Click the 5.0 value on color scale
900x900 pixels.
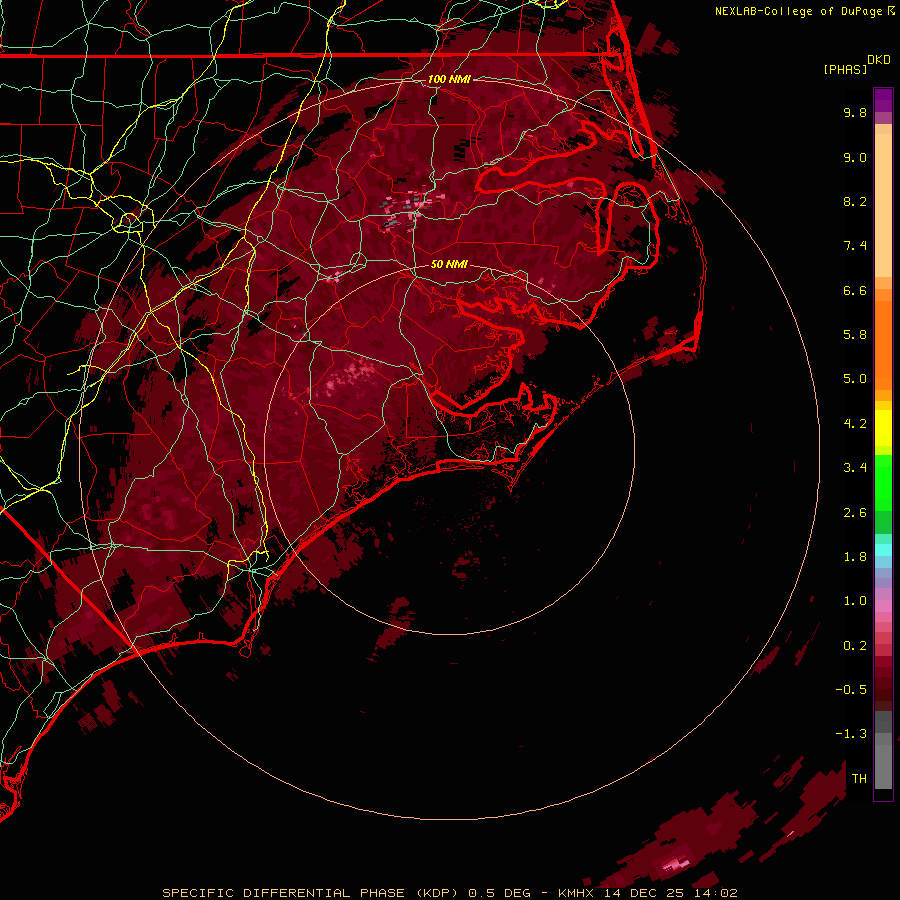point(855,379)
